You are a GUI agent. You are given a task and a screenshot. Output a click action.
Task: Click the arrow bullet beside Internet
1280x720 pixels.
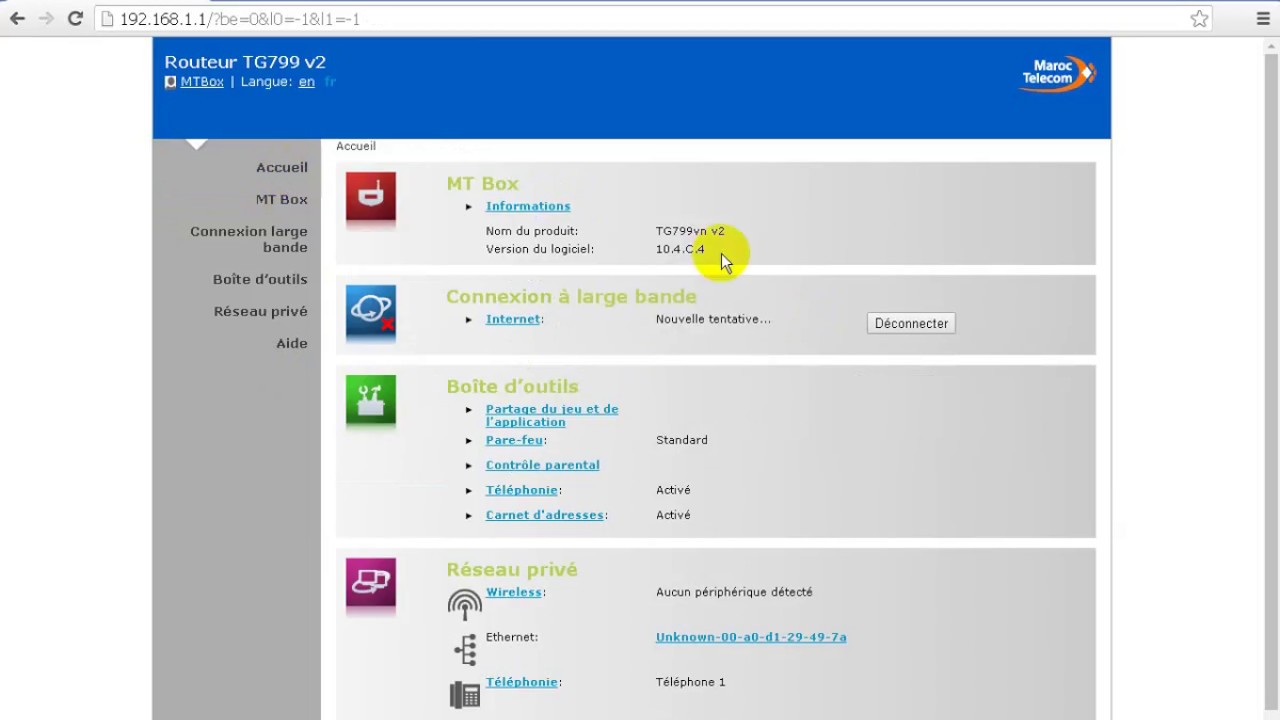point(469,320)
